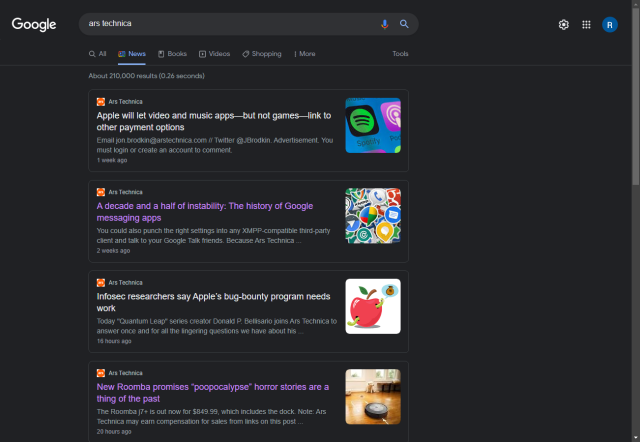The height and width of the screenshot is (442, 640).
Task: Open the Google apps grid
Action: 586,24
